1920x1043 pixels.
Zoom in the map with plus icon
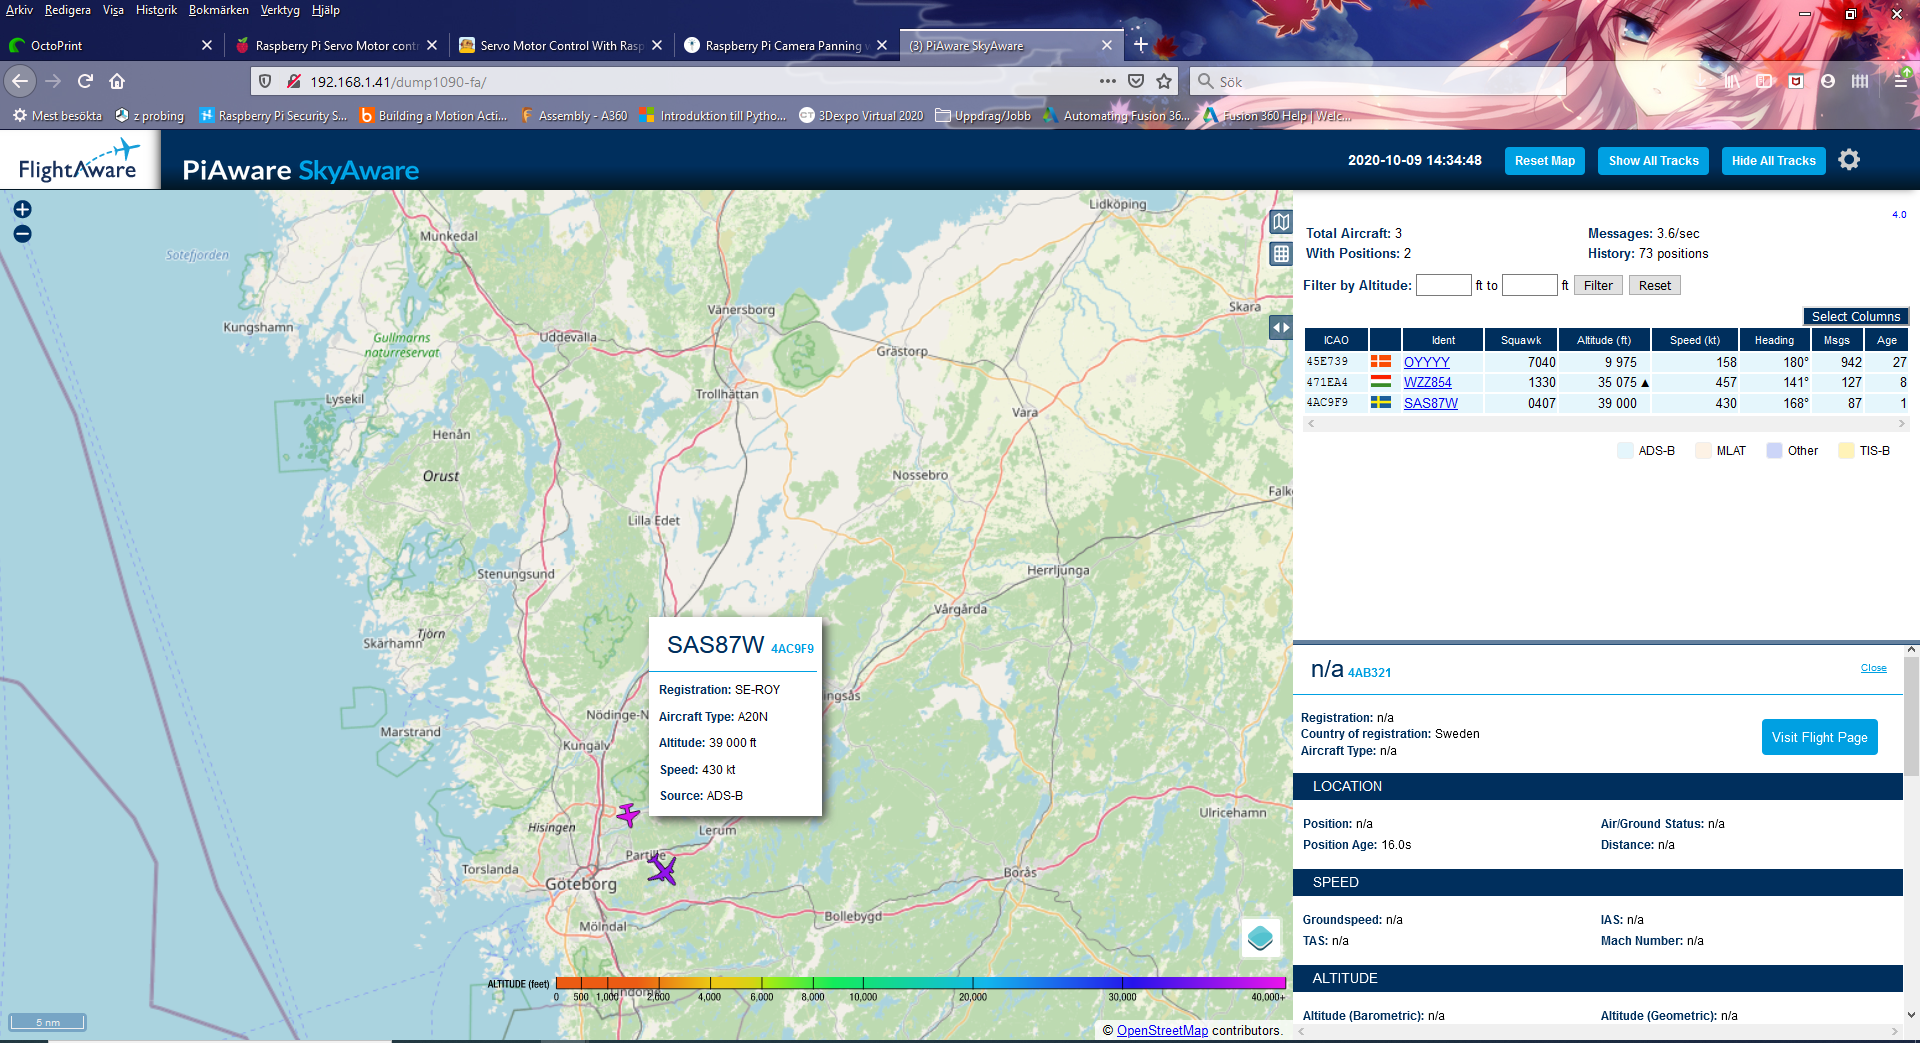(22, 209)
